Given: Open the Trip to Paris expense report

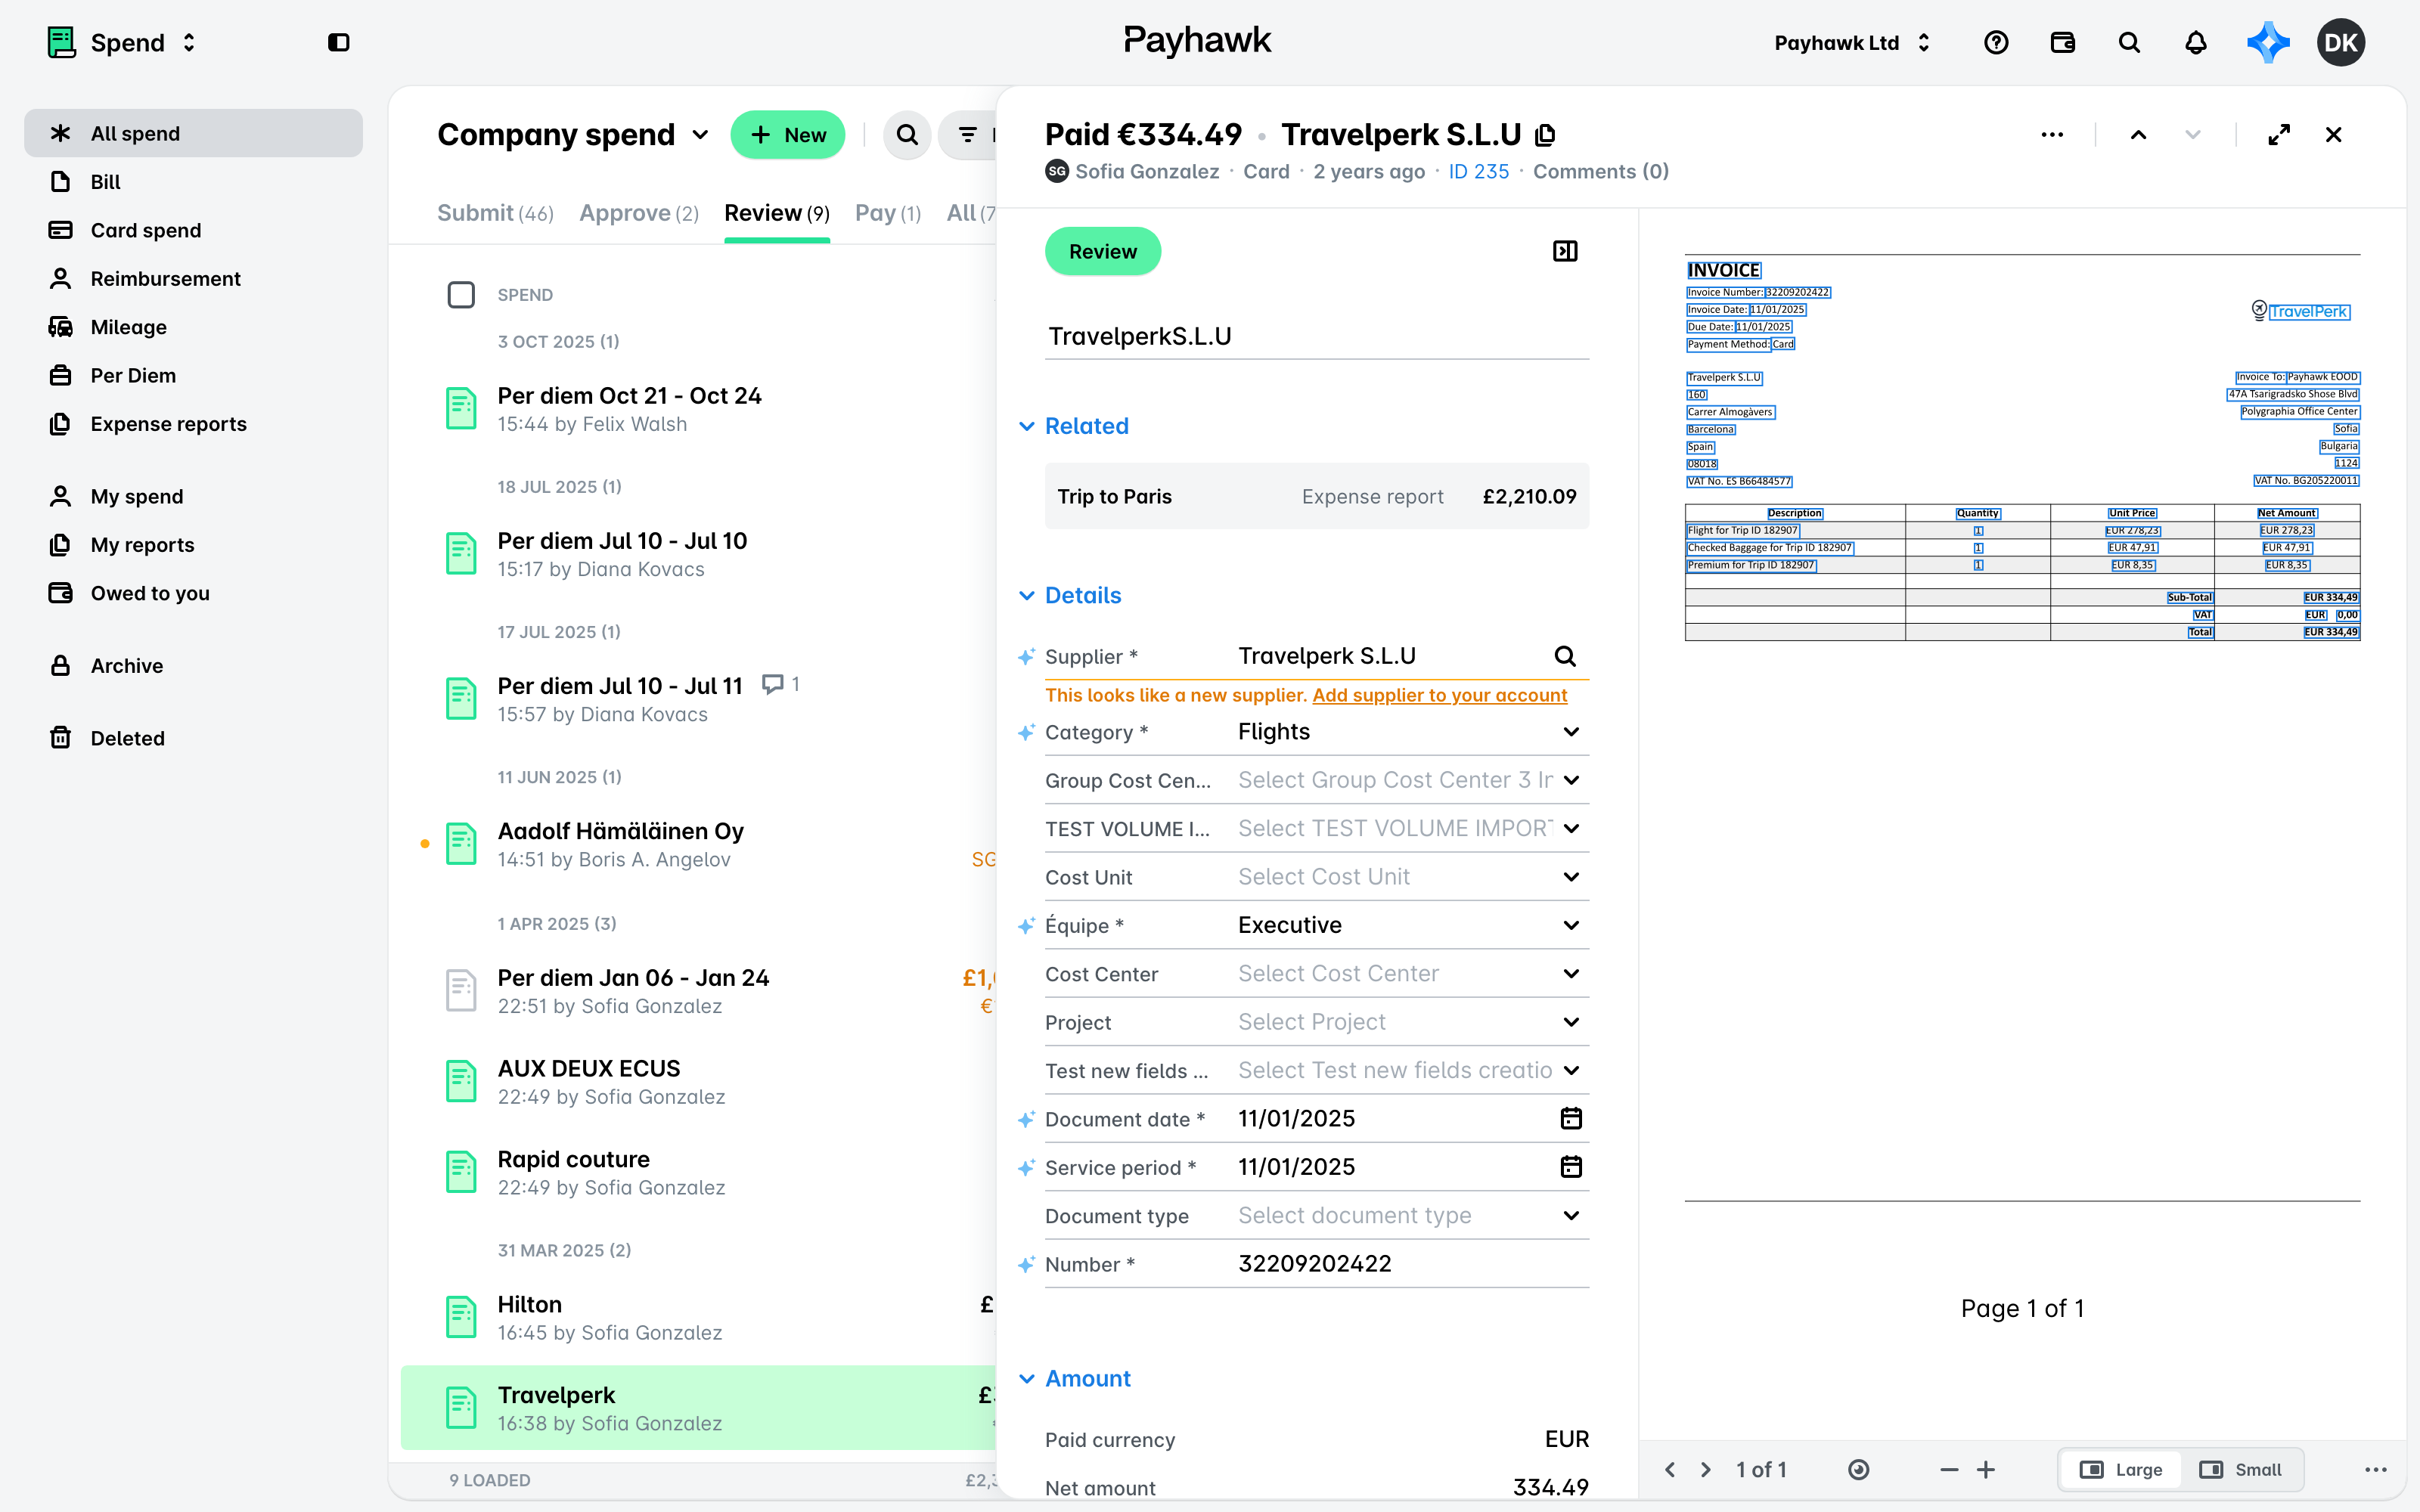Looking at the screenshot, I should 1316,497.
